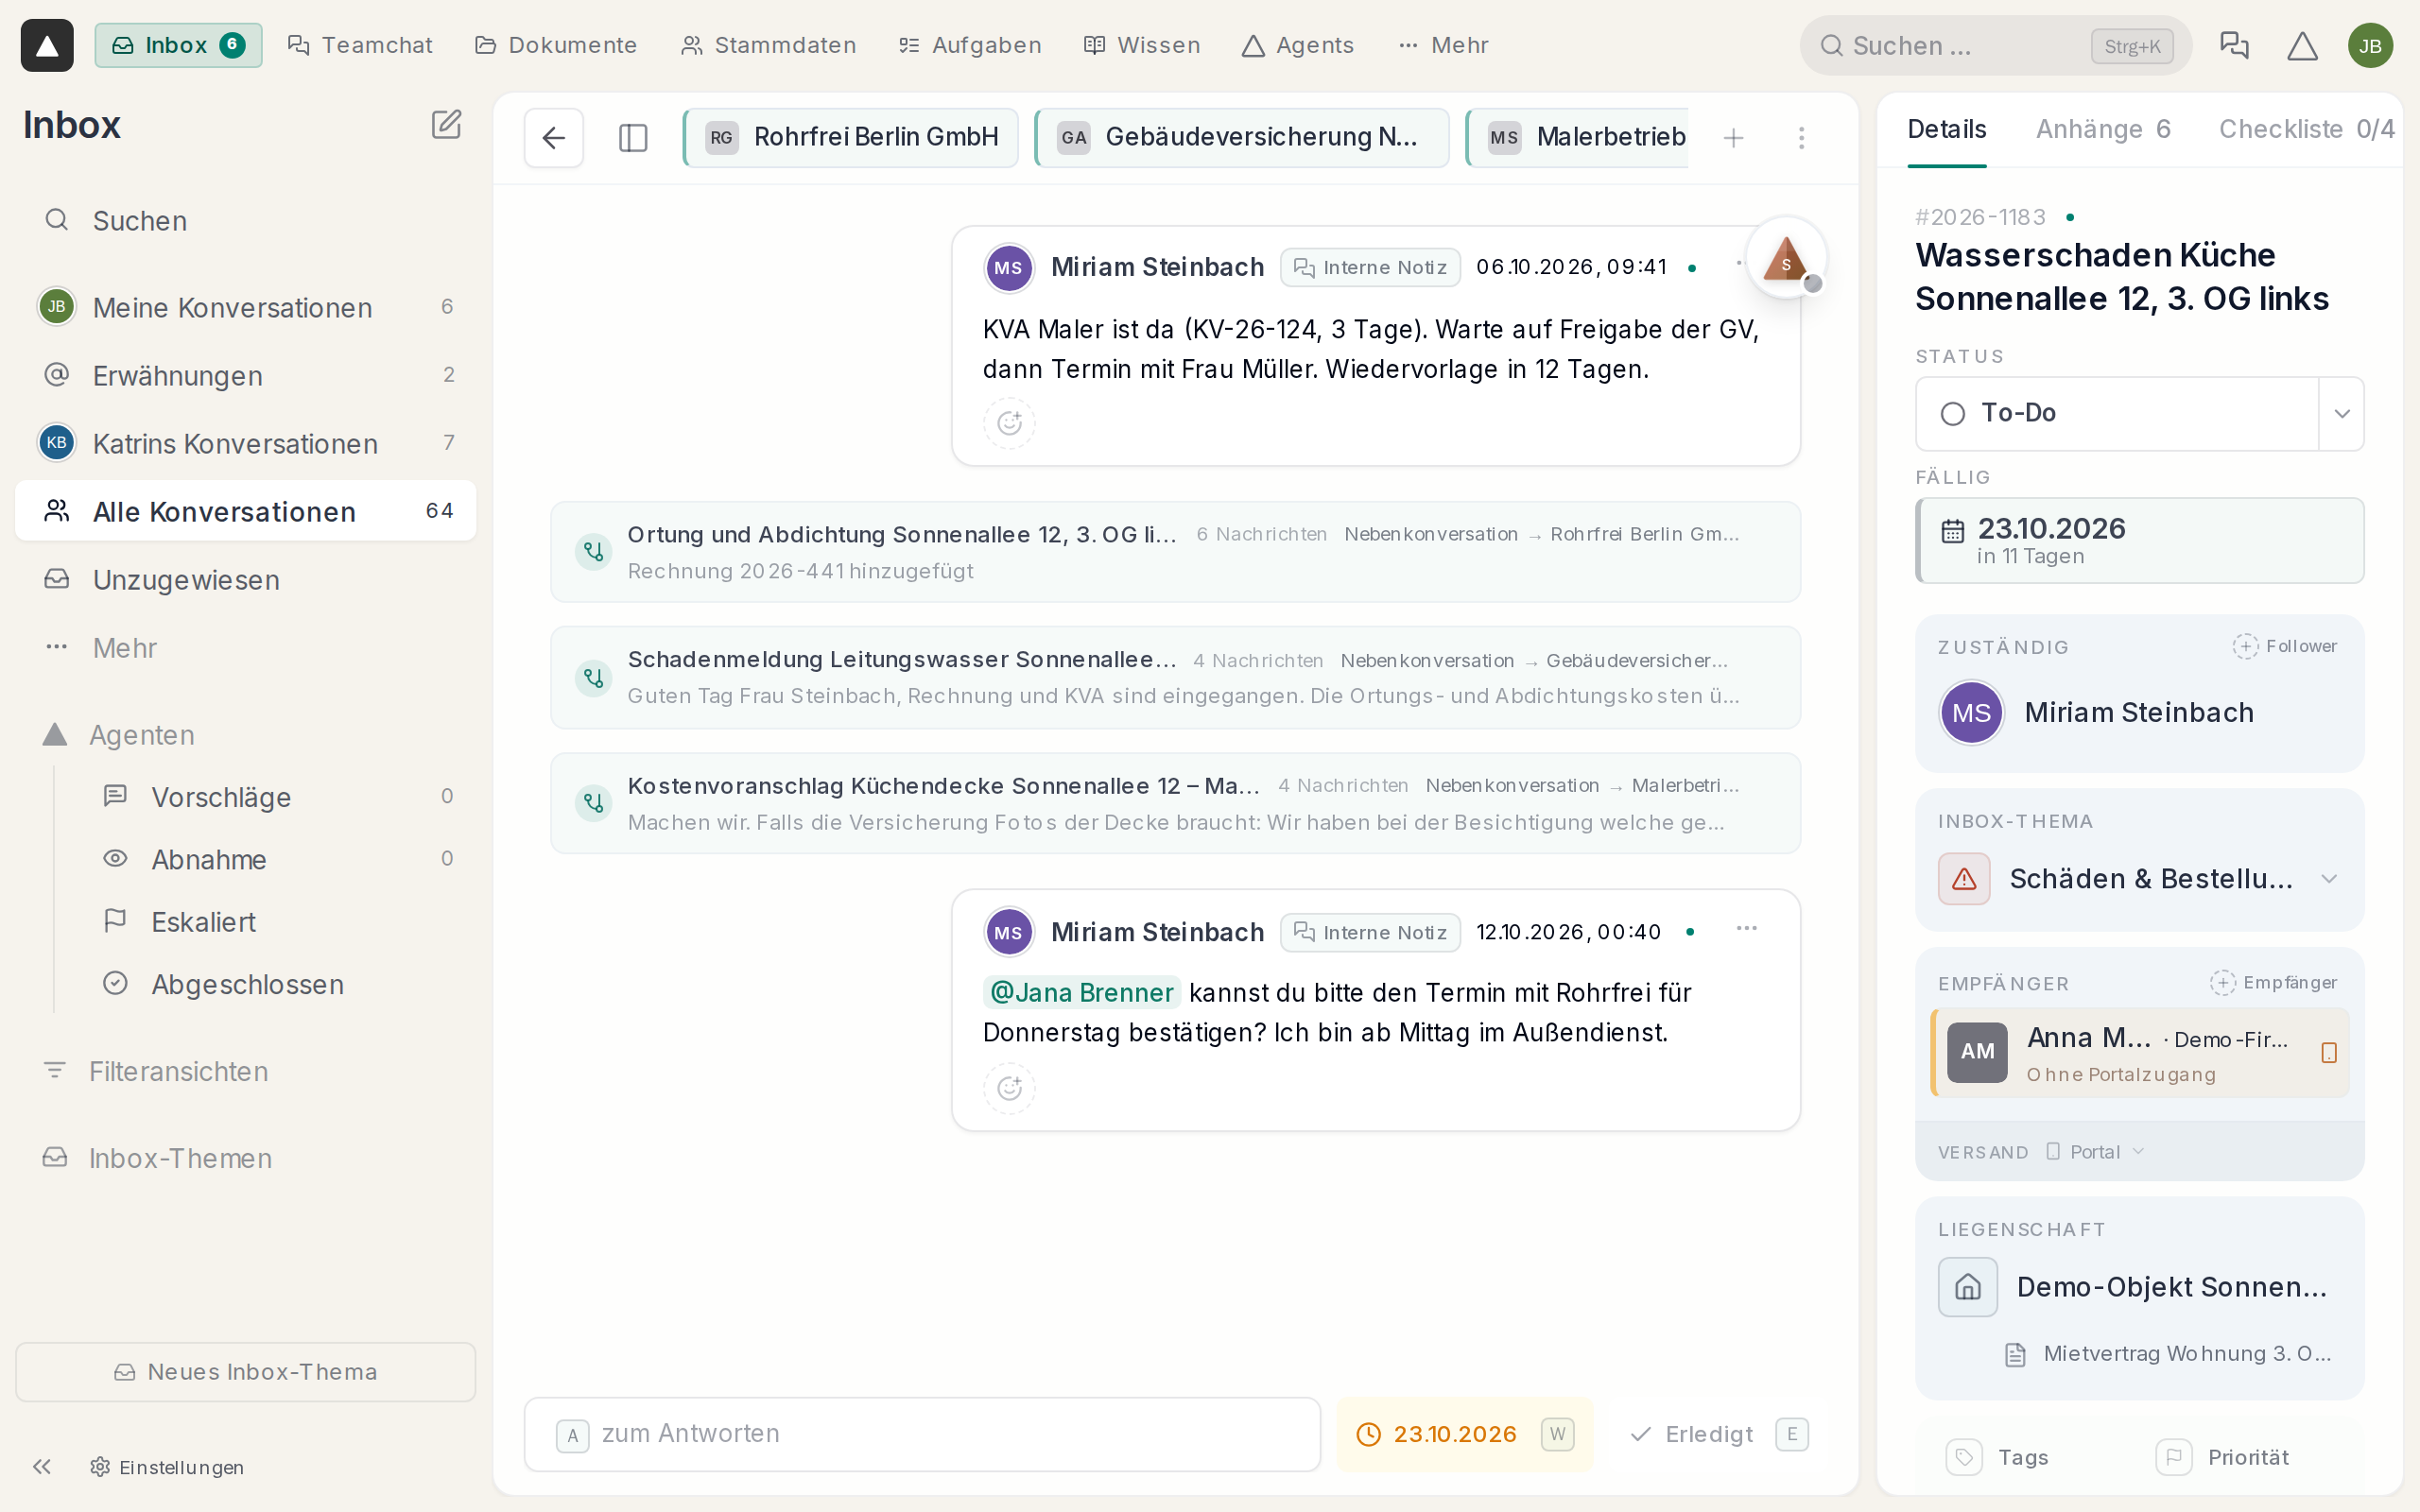Click the app logo in the top-left
This screenshot has height=1512, width=2420.
point(47,45)
